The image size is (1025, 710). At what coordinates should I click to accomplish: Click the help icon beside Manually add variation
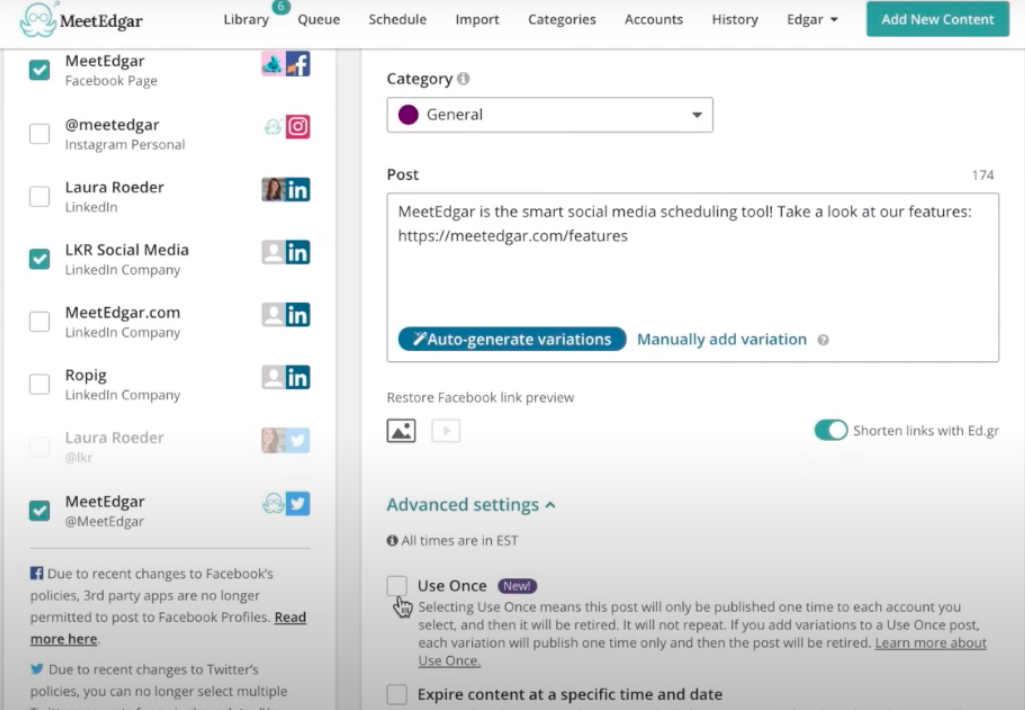[x=824, y=340]
